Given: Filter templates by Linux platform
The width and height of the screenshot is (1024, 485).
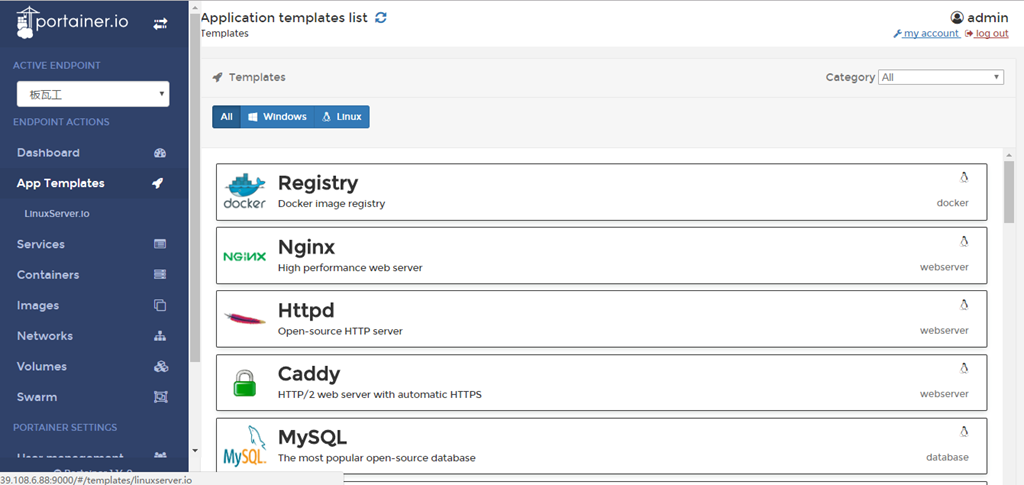Looking at the screenshot, I should tap(341, 117).
